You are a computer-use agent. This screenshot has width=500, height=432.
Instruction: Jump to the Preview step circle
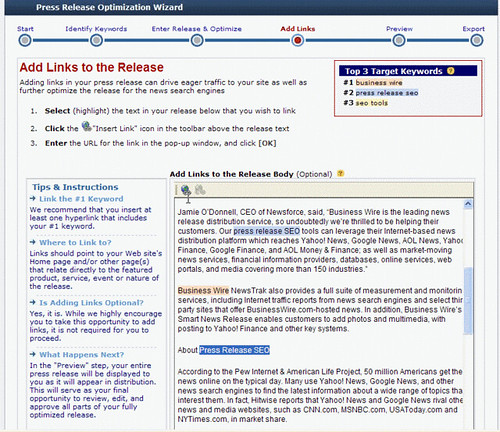point(399,41)
